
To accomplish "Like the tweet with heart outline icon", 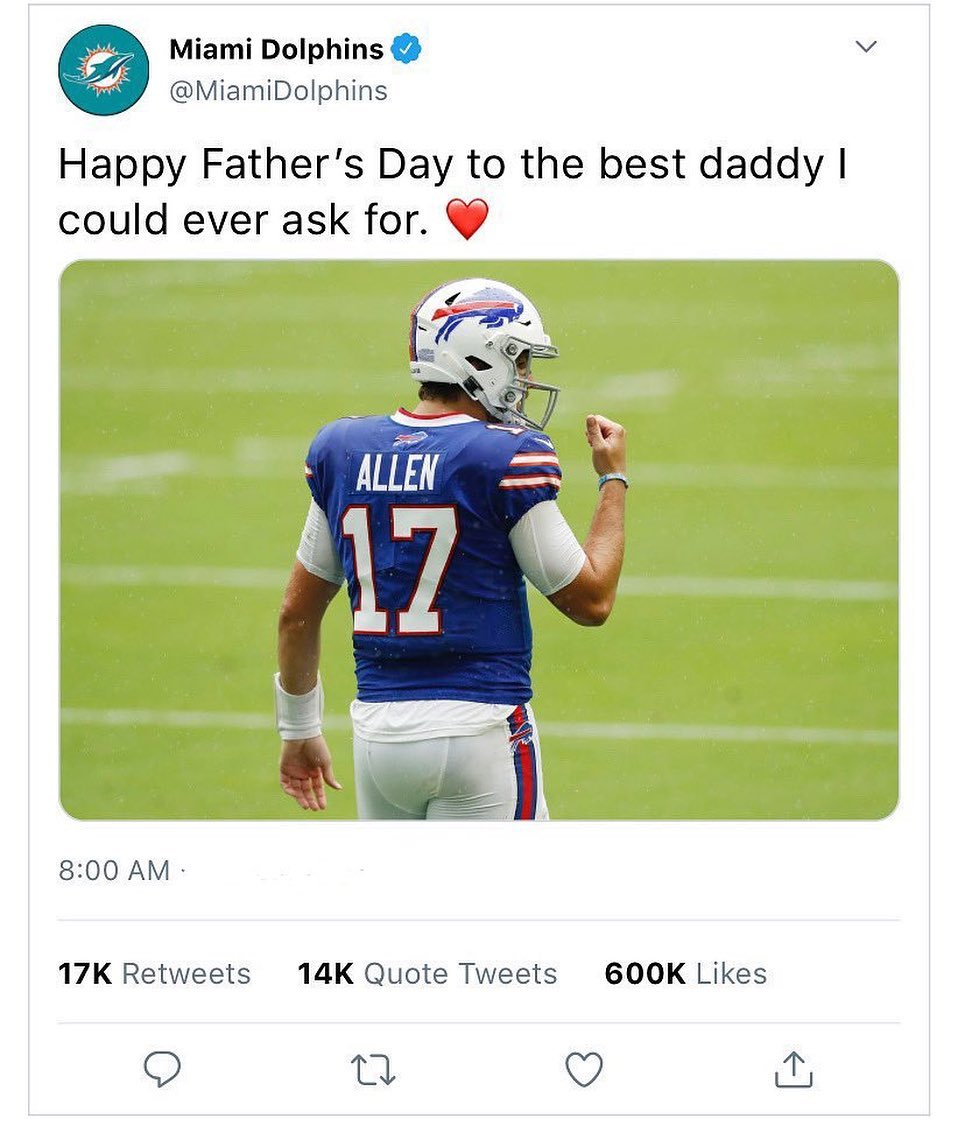I will (x=584, y=1070).
